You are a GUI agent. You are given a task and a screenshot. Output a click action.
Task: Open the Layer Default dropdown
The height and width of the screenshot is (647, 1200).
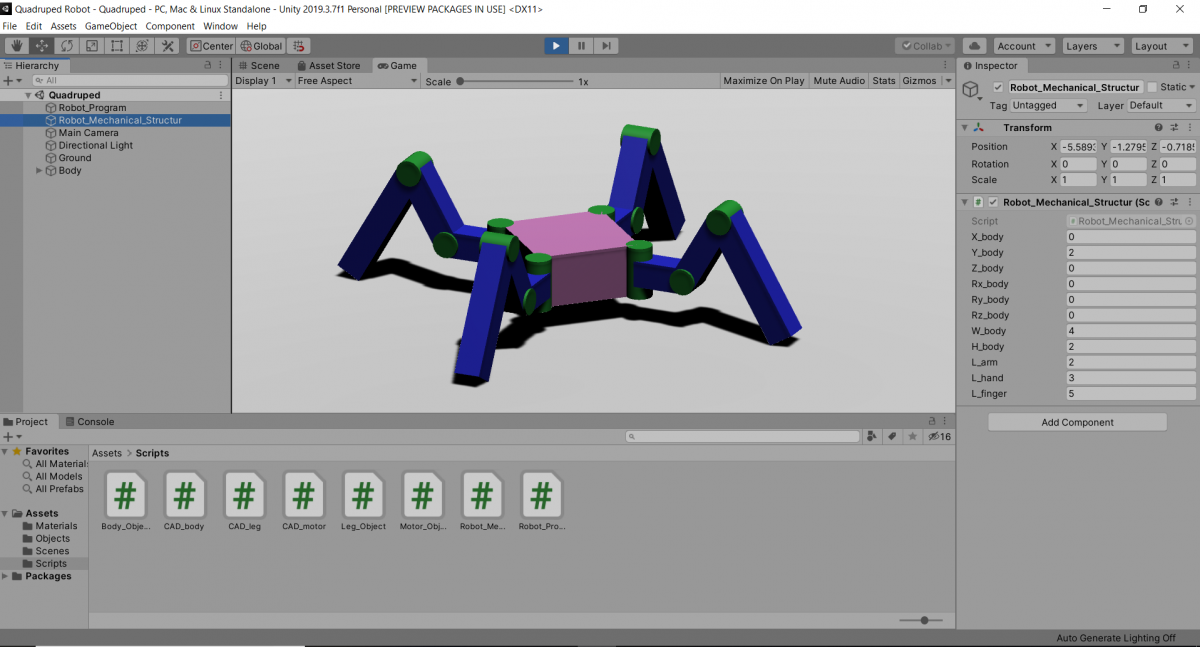point(1161,105)
